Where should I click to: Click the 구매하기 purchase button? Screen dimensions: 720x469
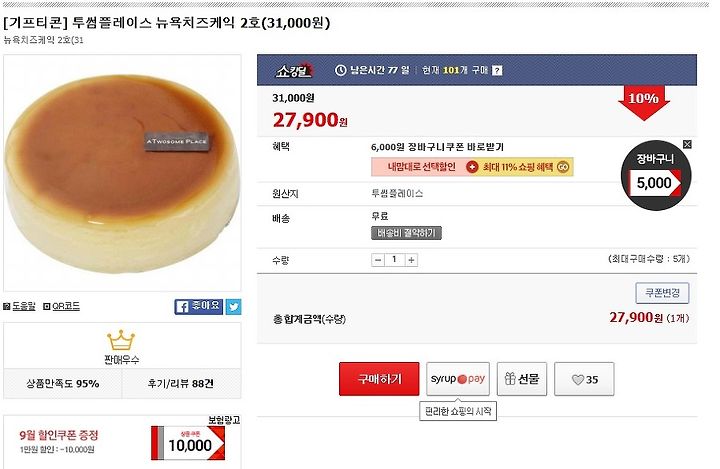379,379
